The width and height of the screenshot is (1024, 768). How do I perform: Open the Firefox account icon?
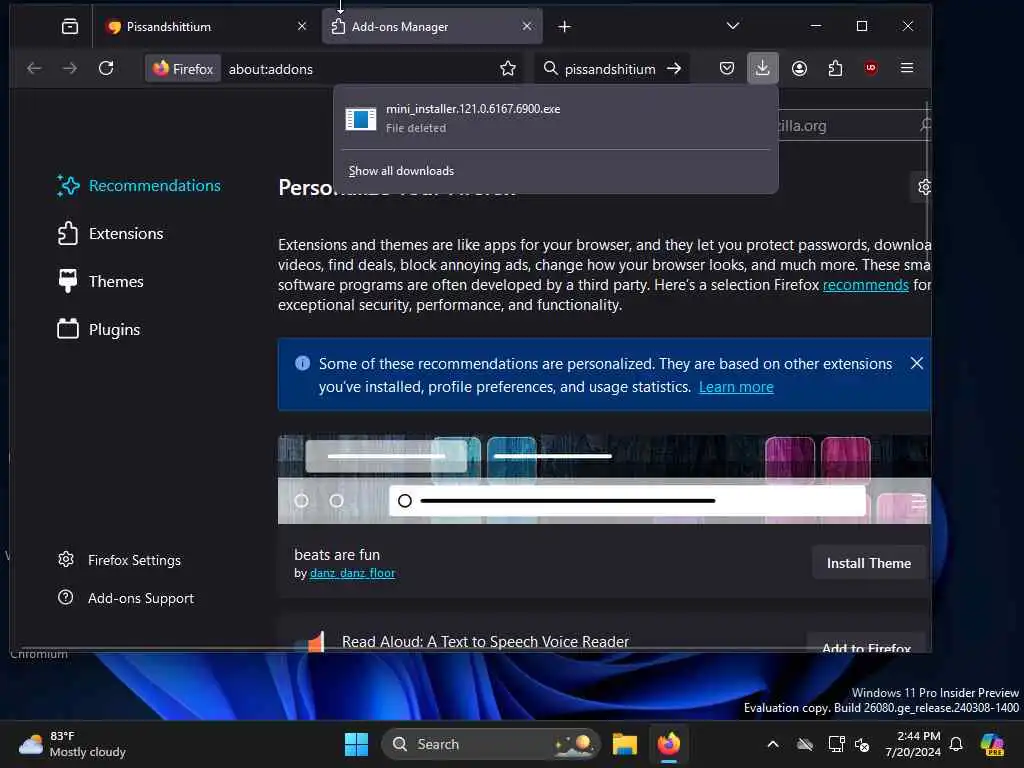(799, 68)
